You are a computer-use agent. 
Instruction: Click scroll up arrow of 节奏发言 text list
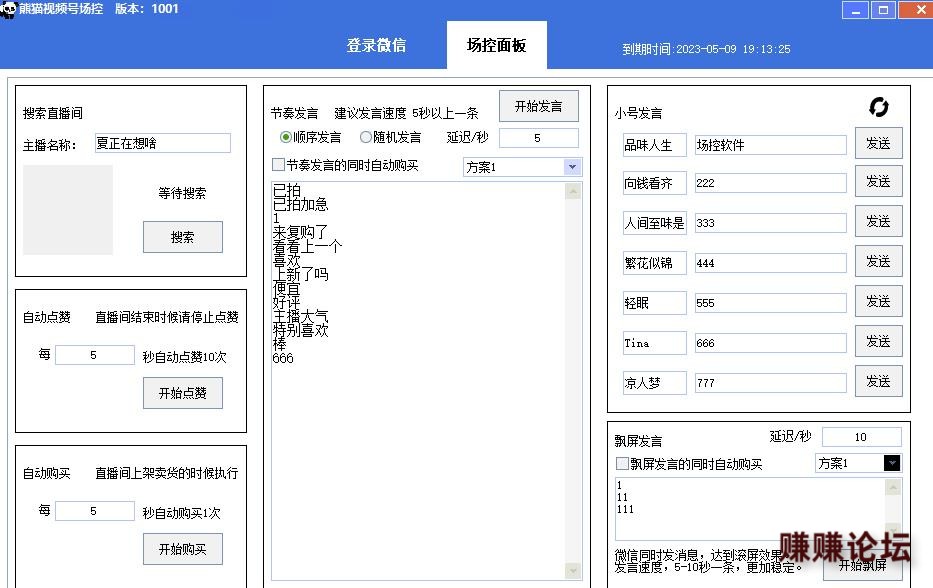tap(573, 191)
